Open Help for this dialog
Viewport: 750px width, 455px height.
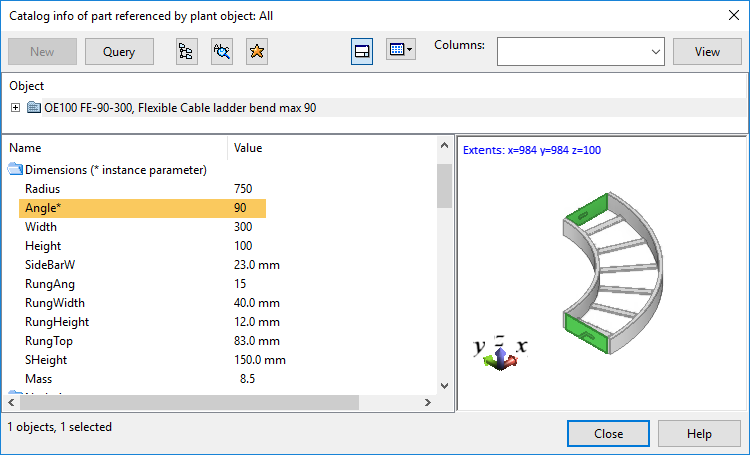tap(699, 434)
